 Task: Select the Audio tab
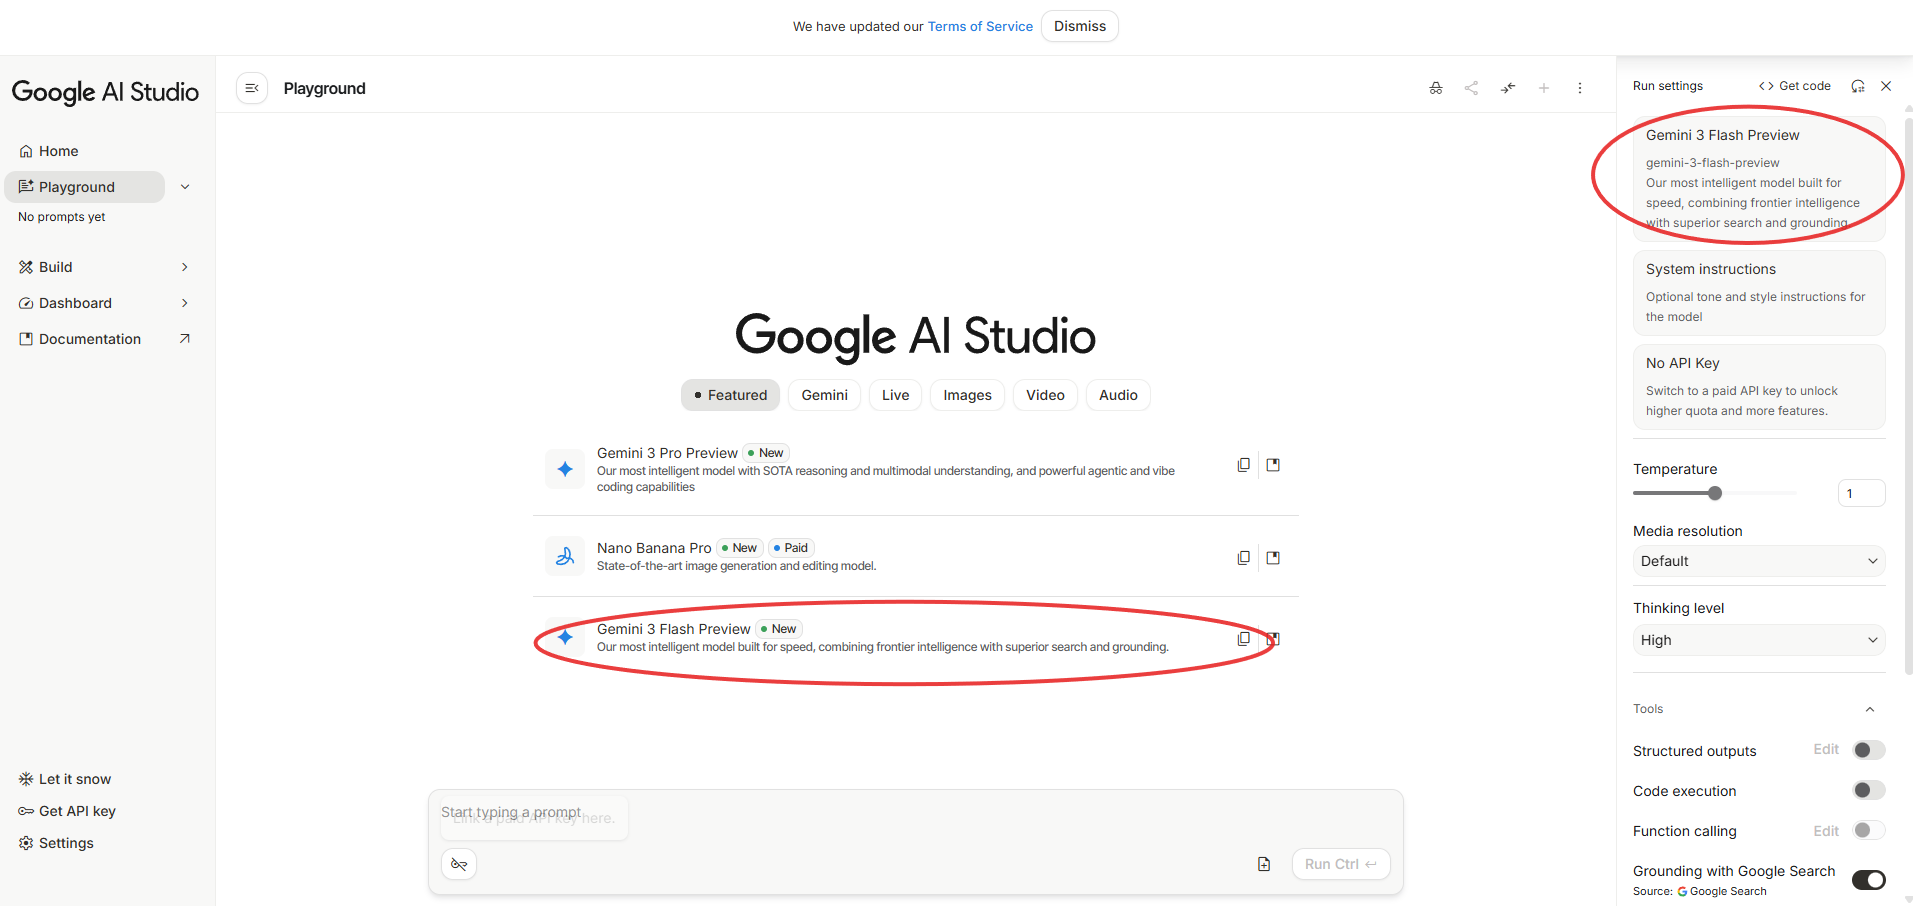click(x=1119, y=395)
